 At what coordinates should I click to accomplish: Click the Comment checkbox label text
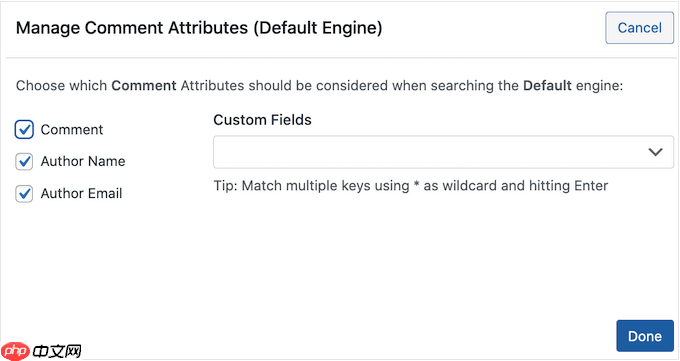(72, 129)
